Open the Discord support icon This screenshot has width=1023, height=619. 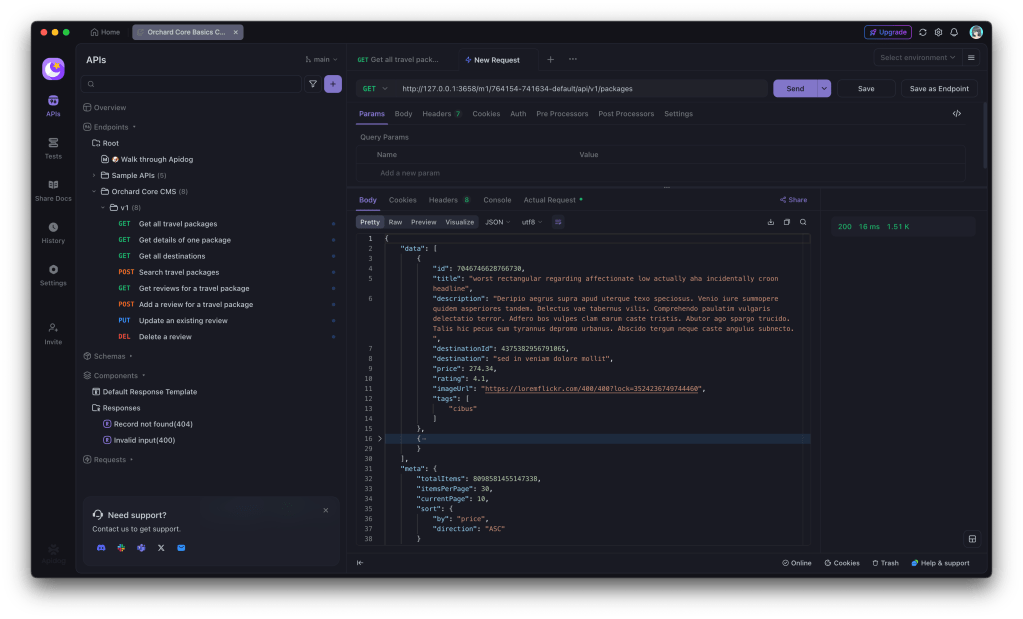101,548
